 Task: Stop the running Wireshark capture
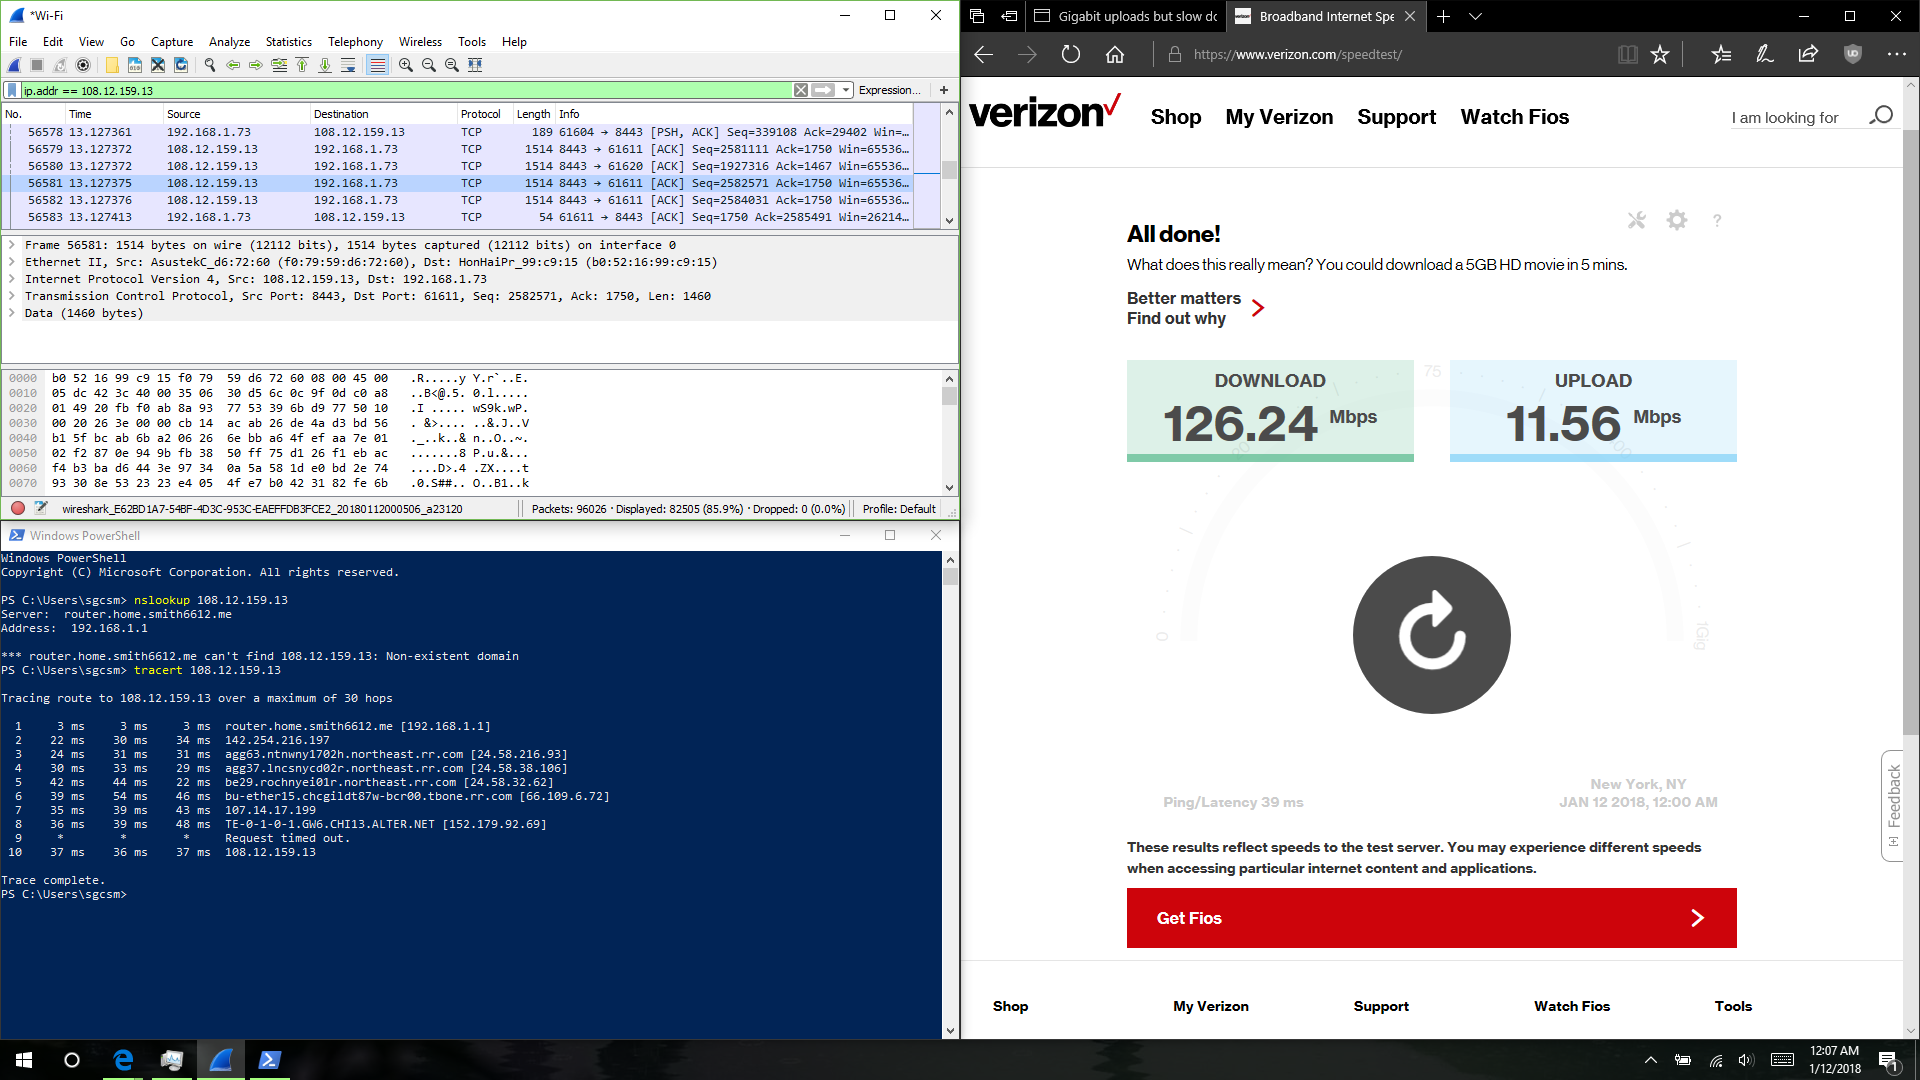pos(37,65)
